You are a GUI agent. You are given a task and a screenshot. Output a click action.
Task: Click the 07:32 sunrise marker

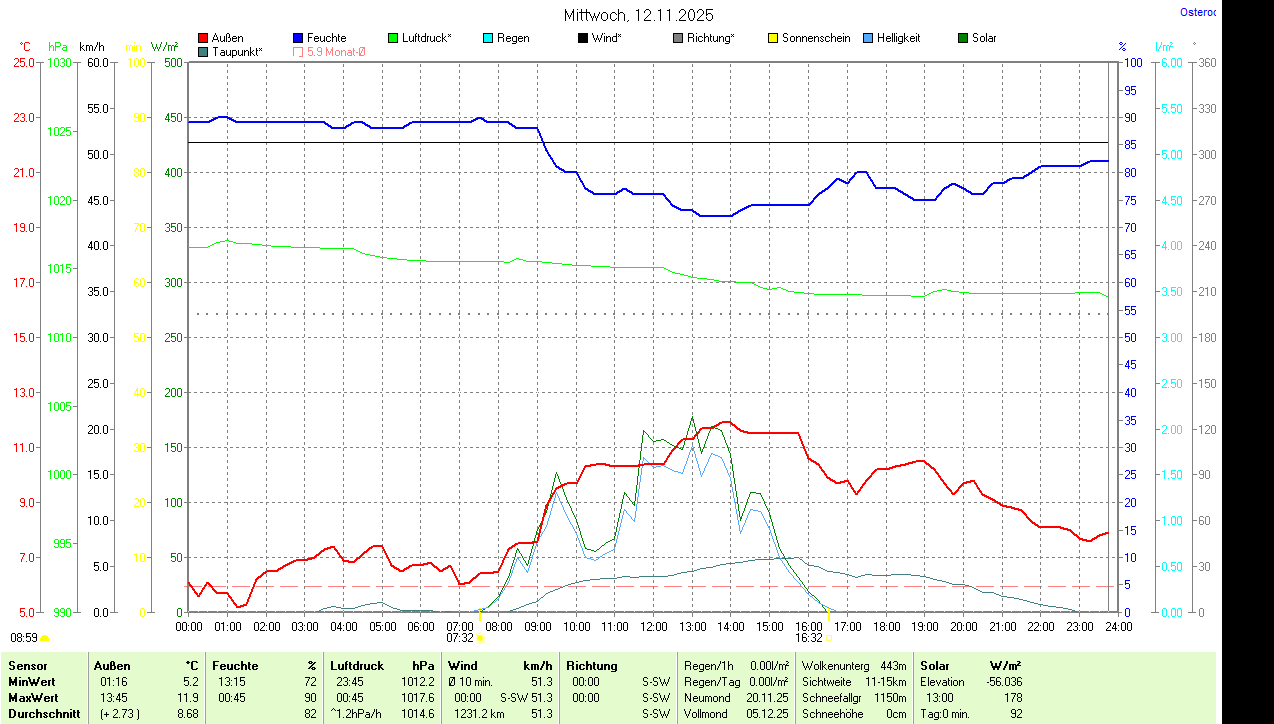pyautogui.click(x=460, y=637)
